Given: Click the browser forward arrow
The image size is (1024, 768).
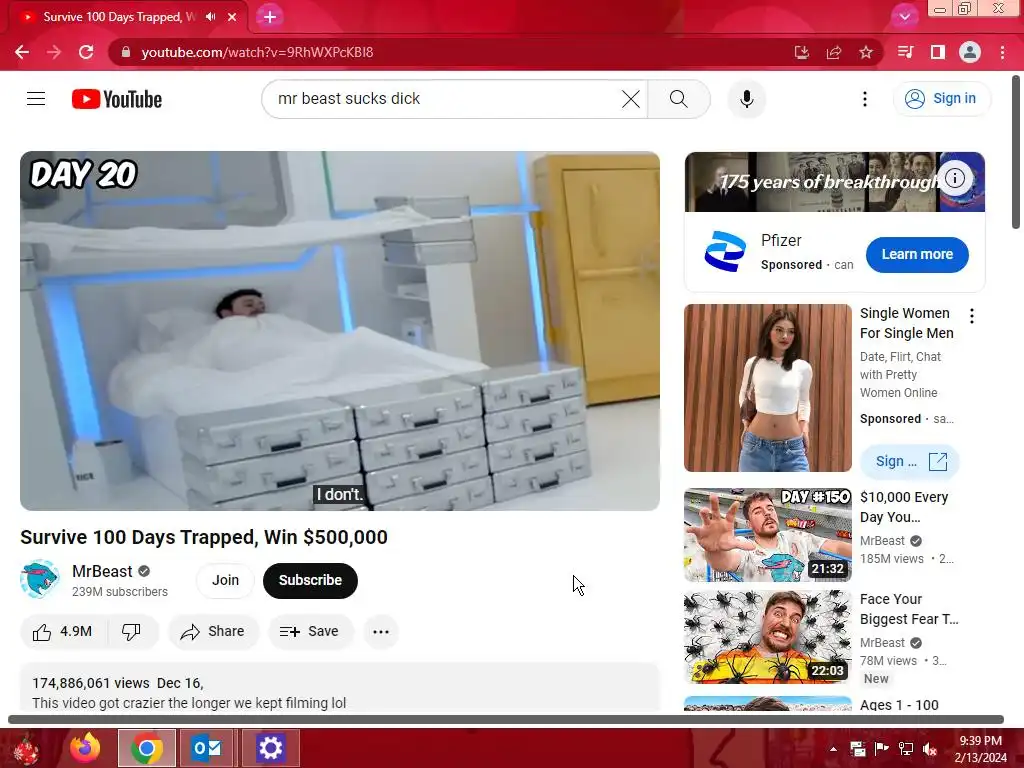Looking at the screenshot, I should (x=54, y=52).
